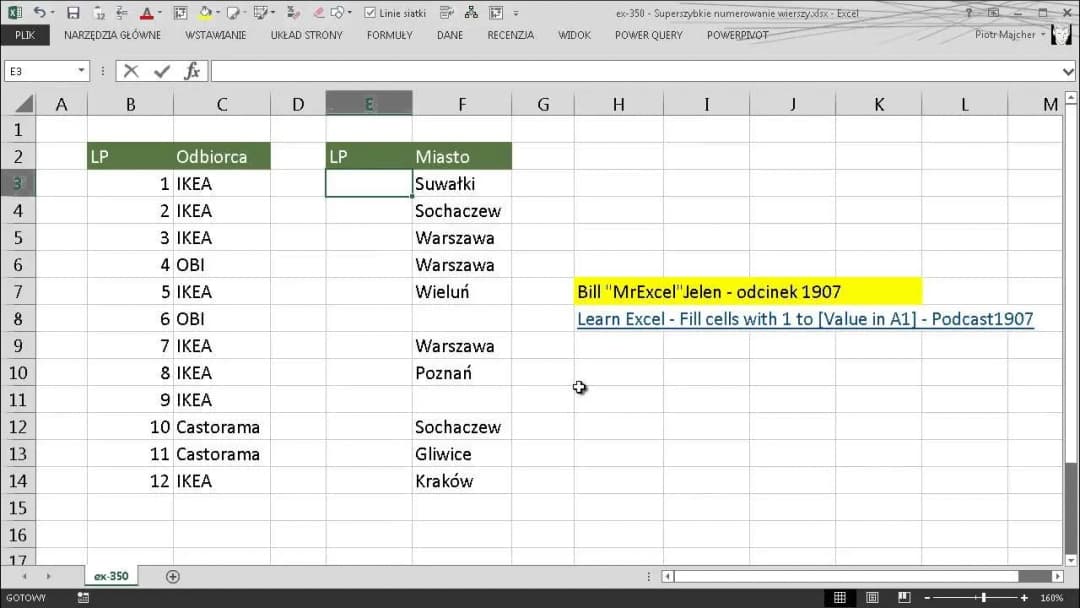Open the Name Box dropdown arrow

82,71
